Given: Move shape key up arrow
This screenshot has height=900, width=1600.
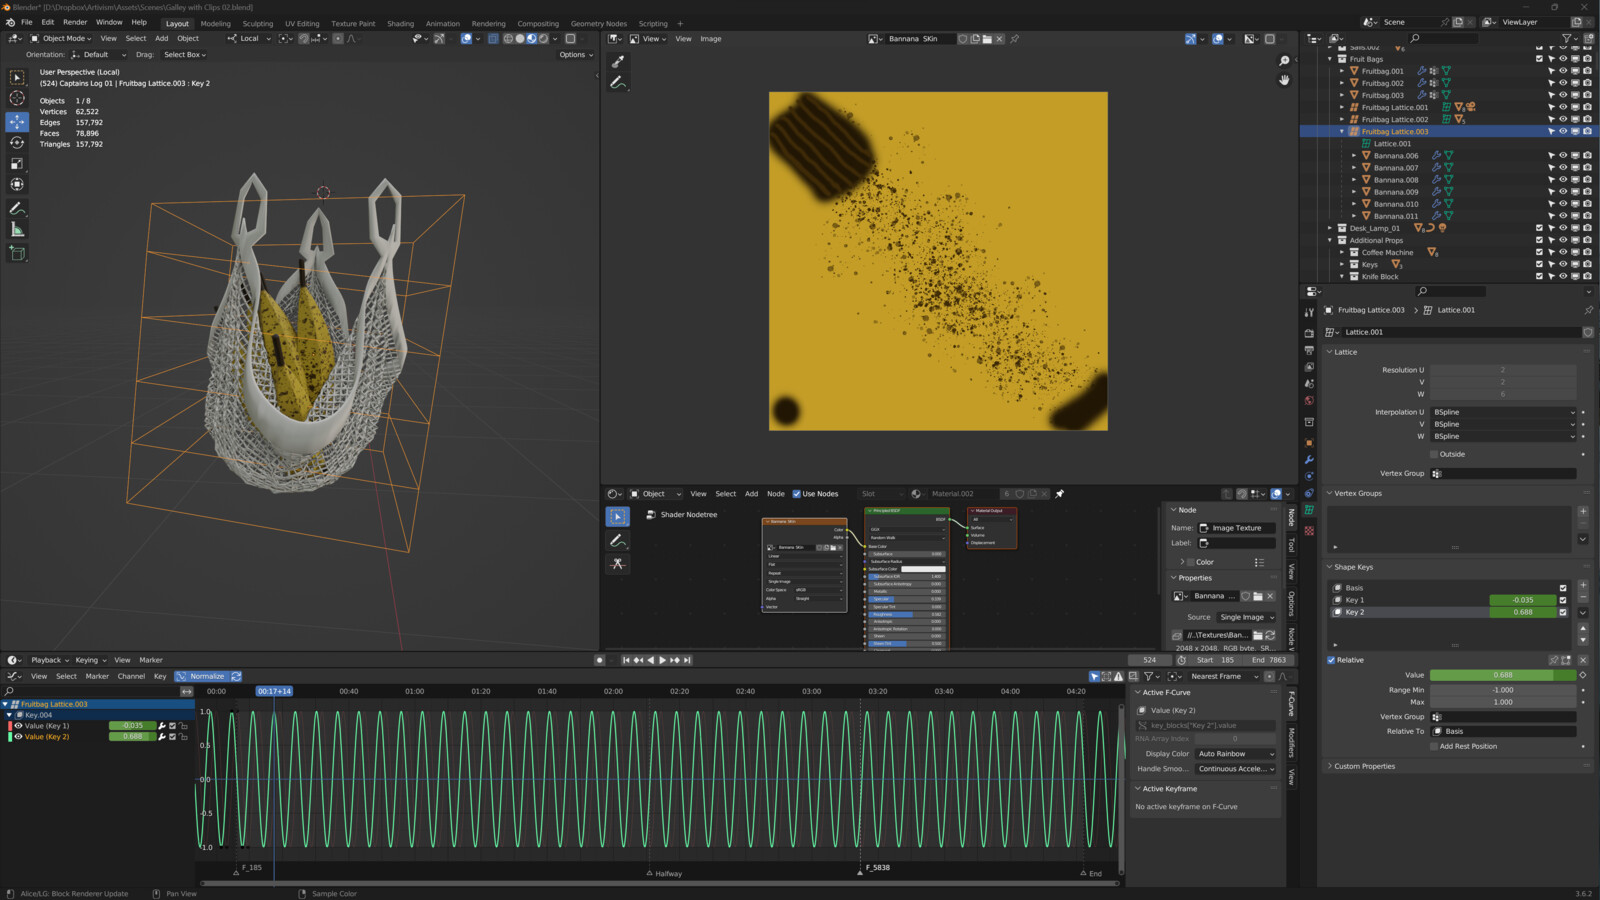Looking at the screenshot, I should (1583, 628).
